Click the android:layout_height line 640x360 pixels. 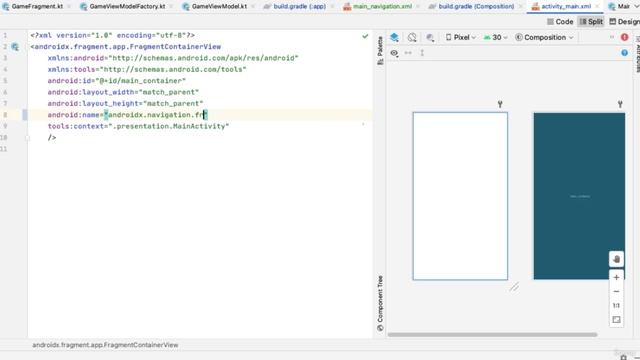125,104
